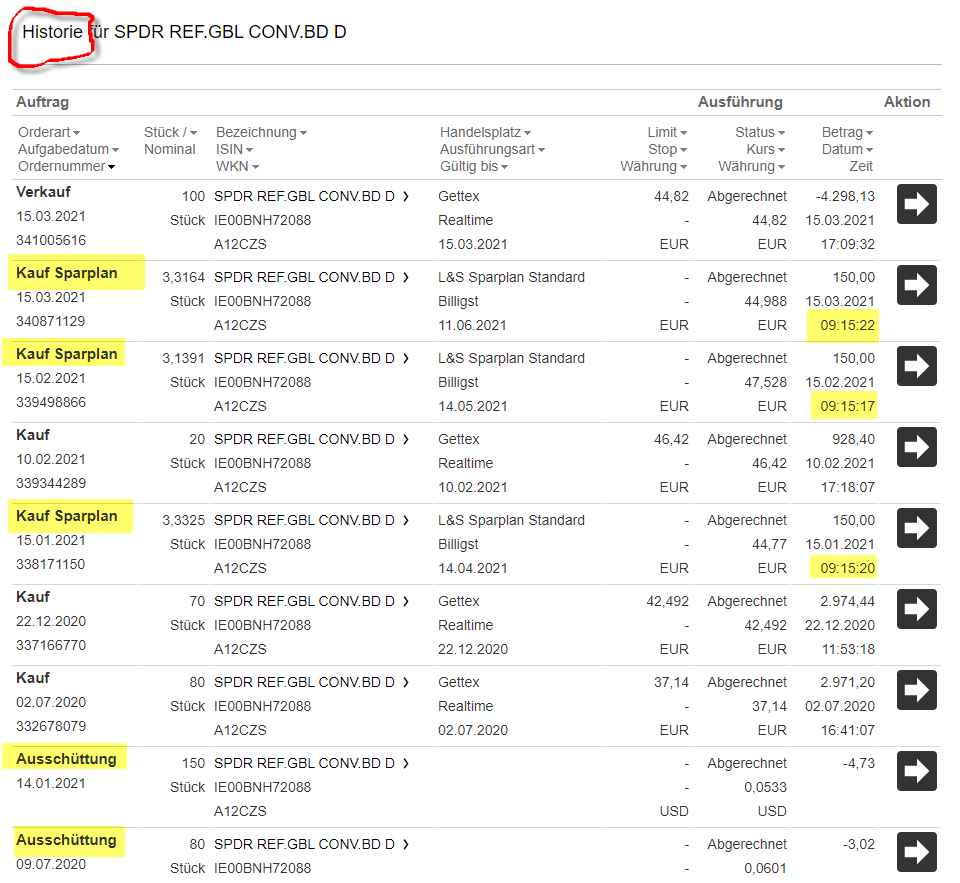
Task: Click the limit value 42,492
Action: coord(667,601)
